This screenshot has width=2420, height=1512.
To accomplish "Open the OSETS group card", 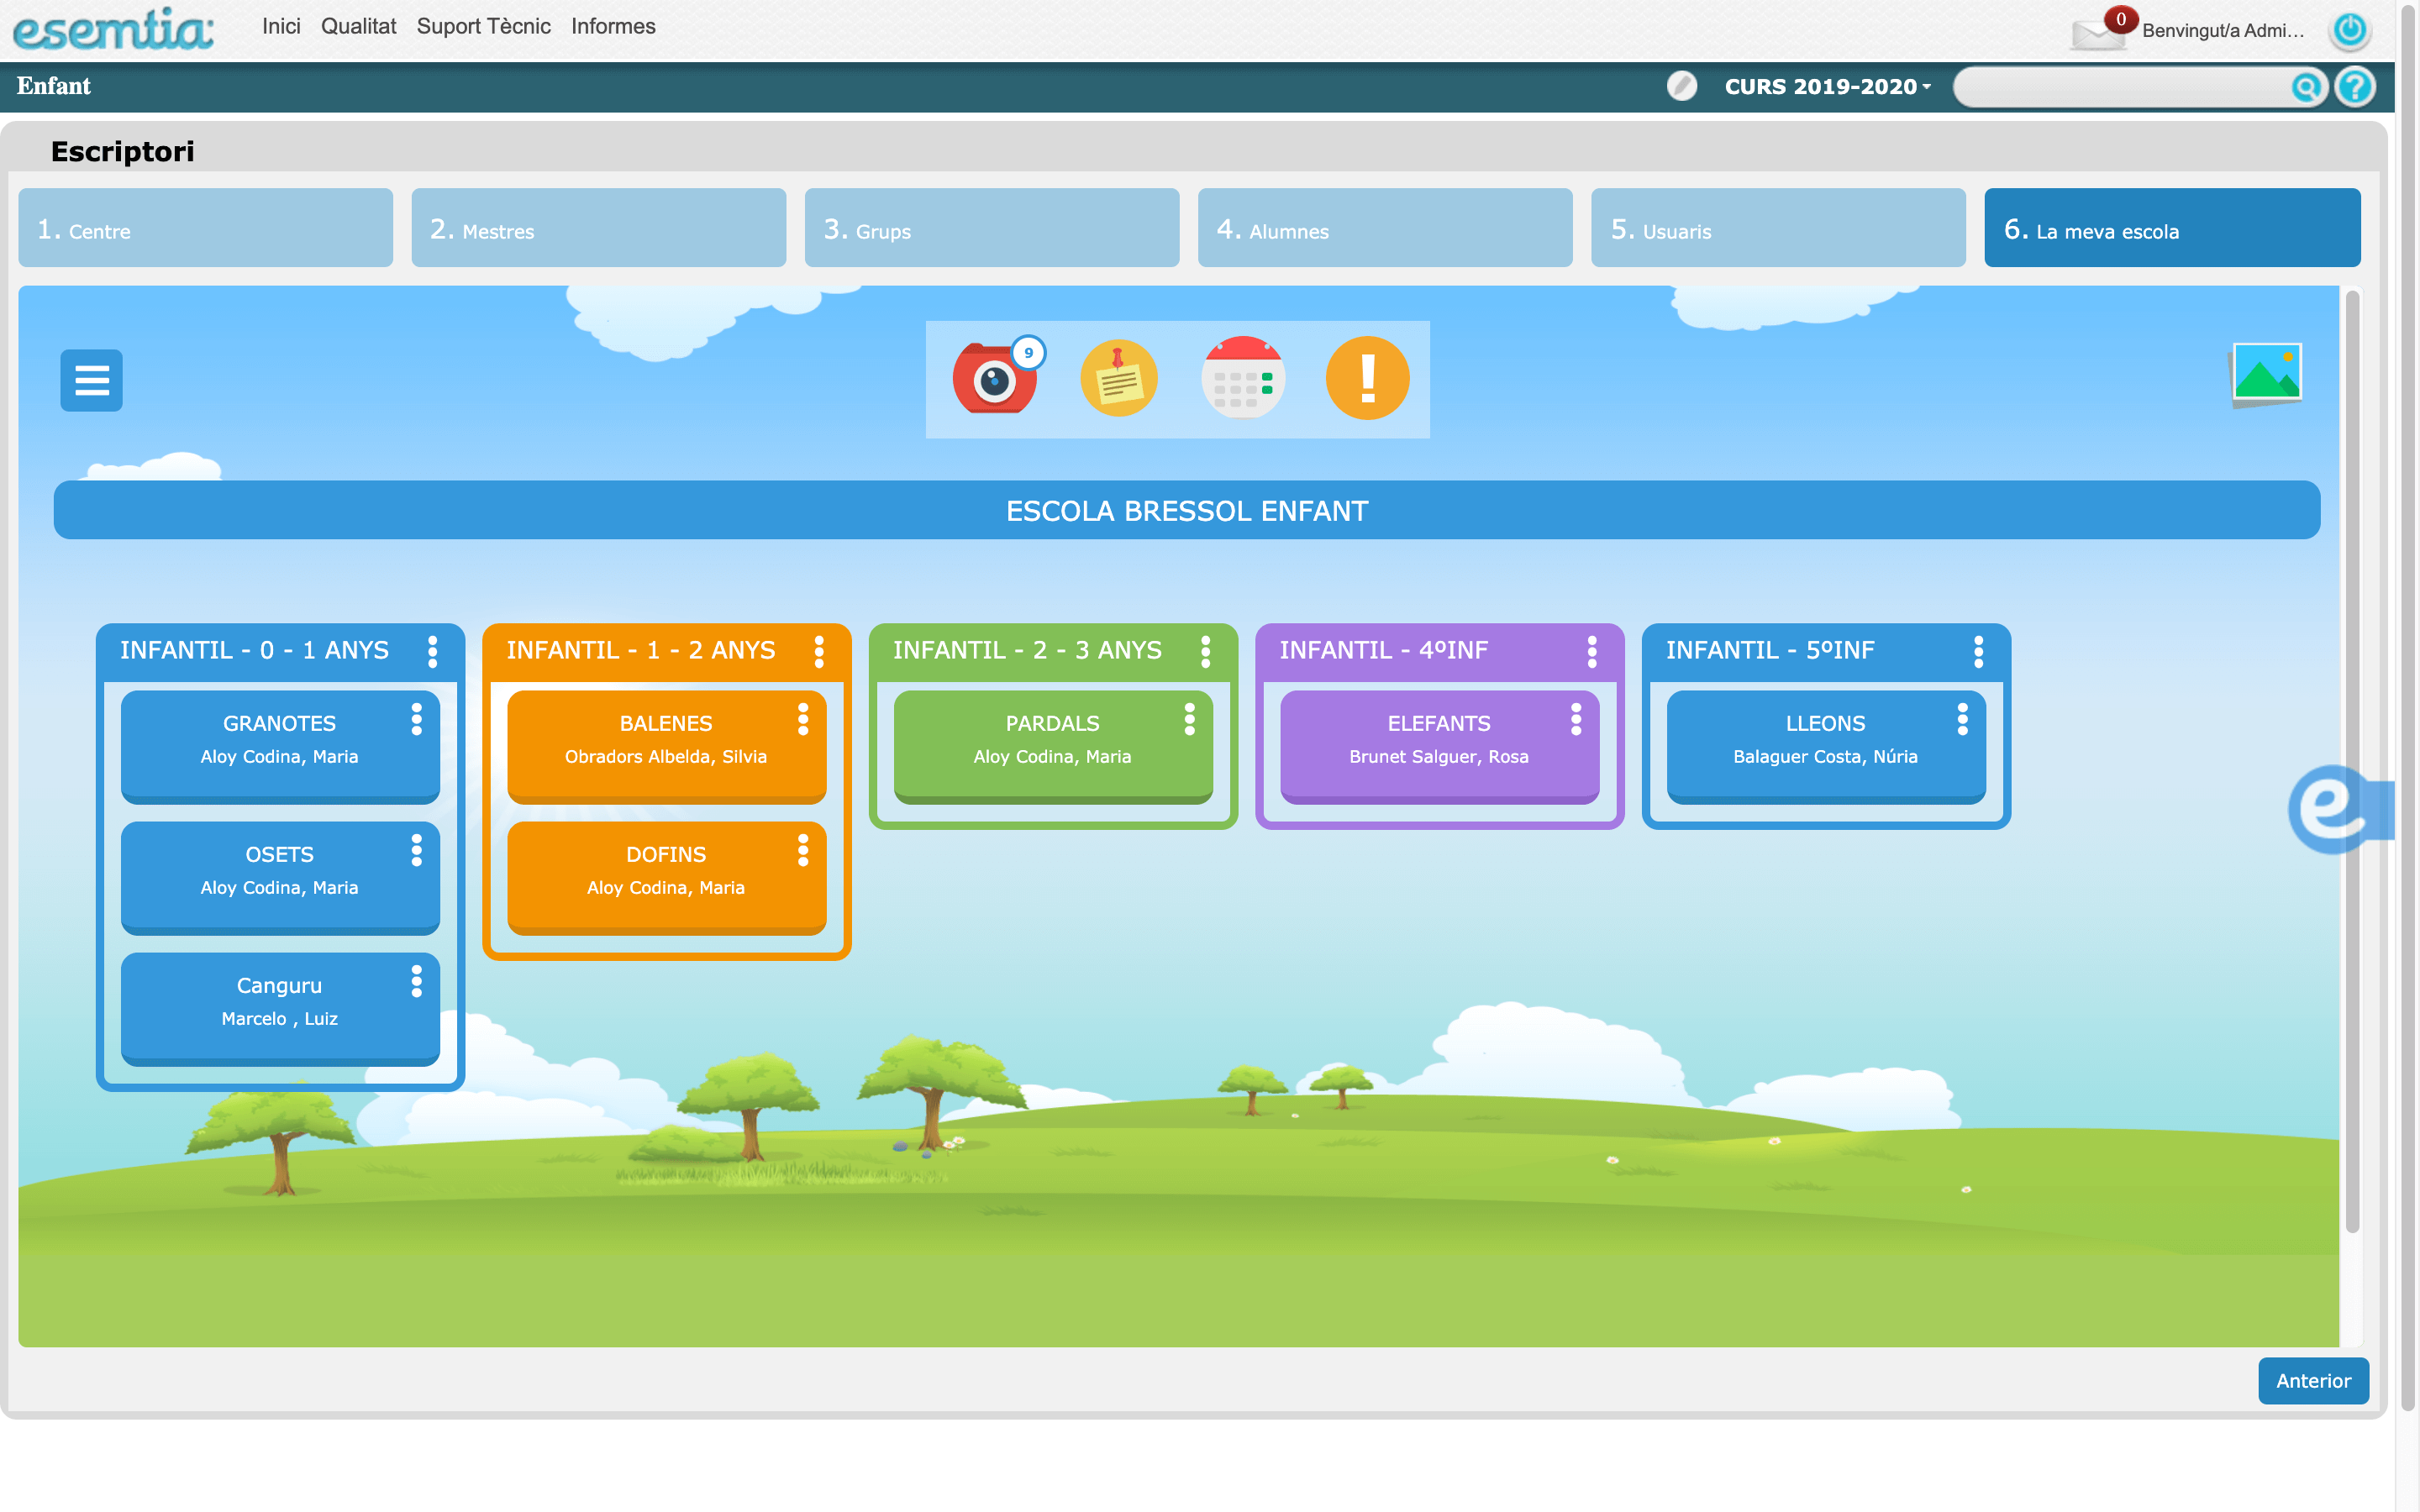I will click(280, 877).
